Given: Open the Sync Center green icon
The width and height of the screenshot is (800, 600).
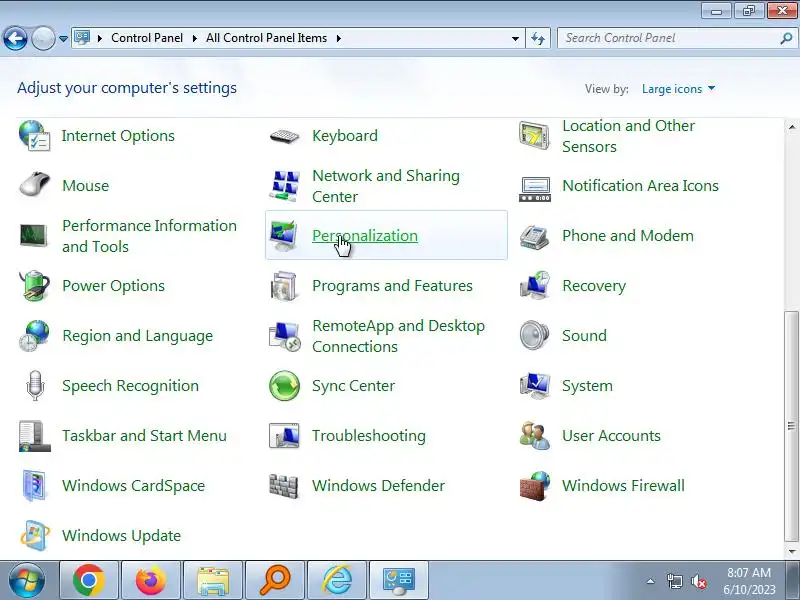Looking at the screenshot, I should click(x=284, y=386).
